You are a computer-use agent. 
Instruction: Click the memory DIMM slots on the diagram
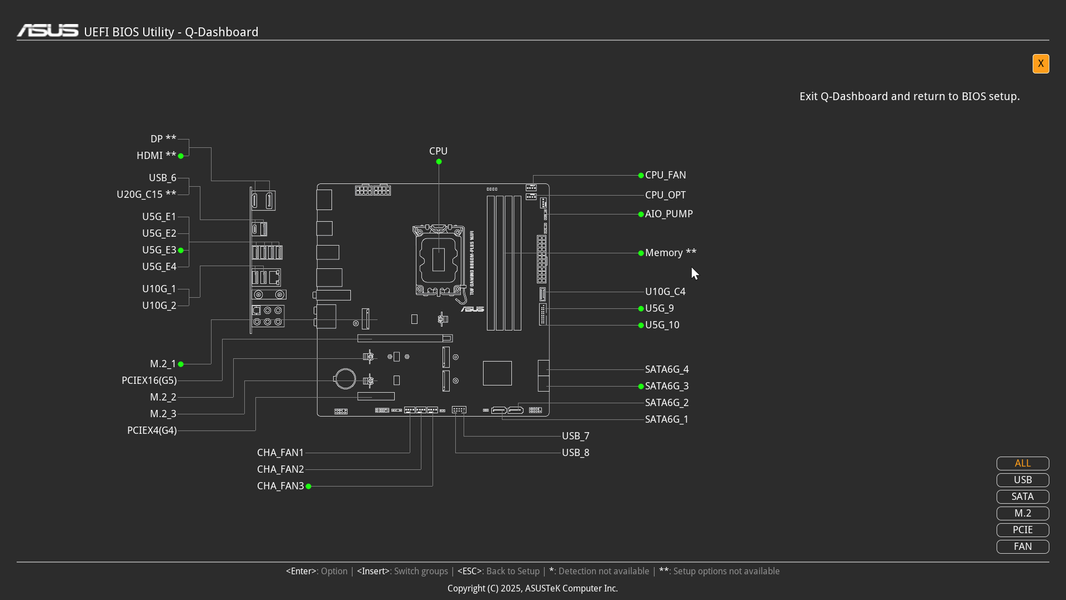(504, 264)
